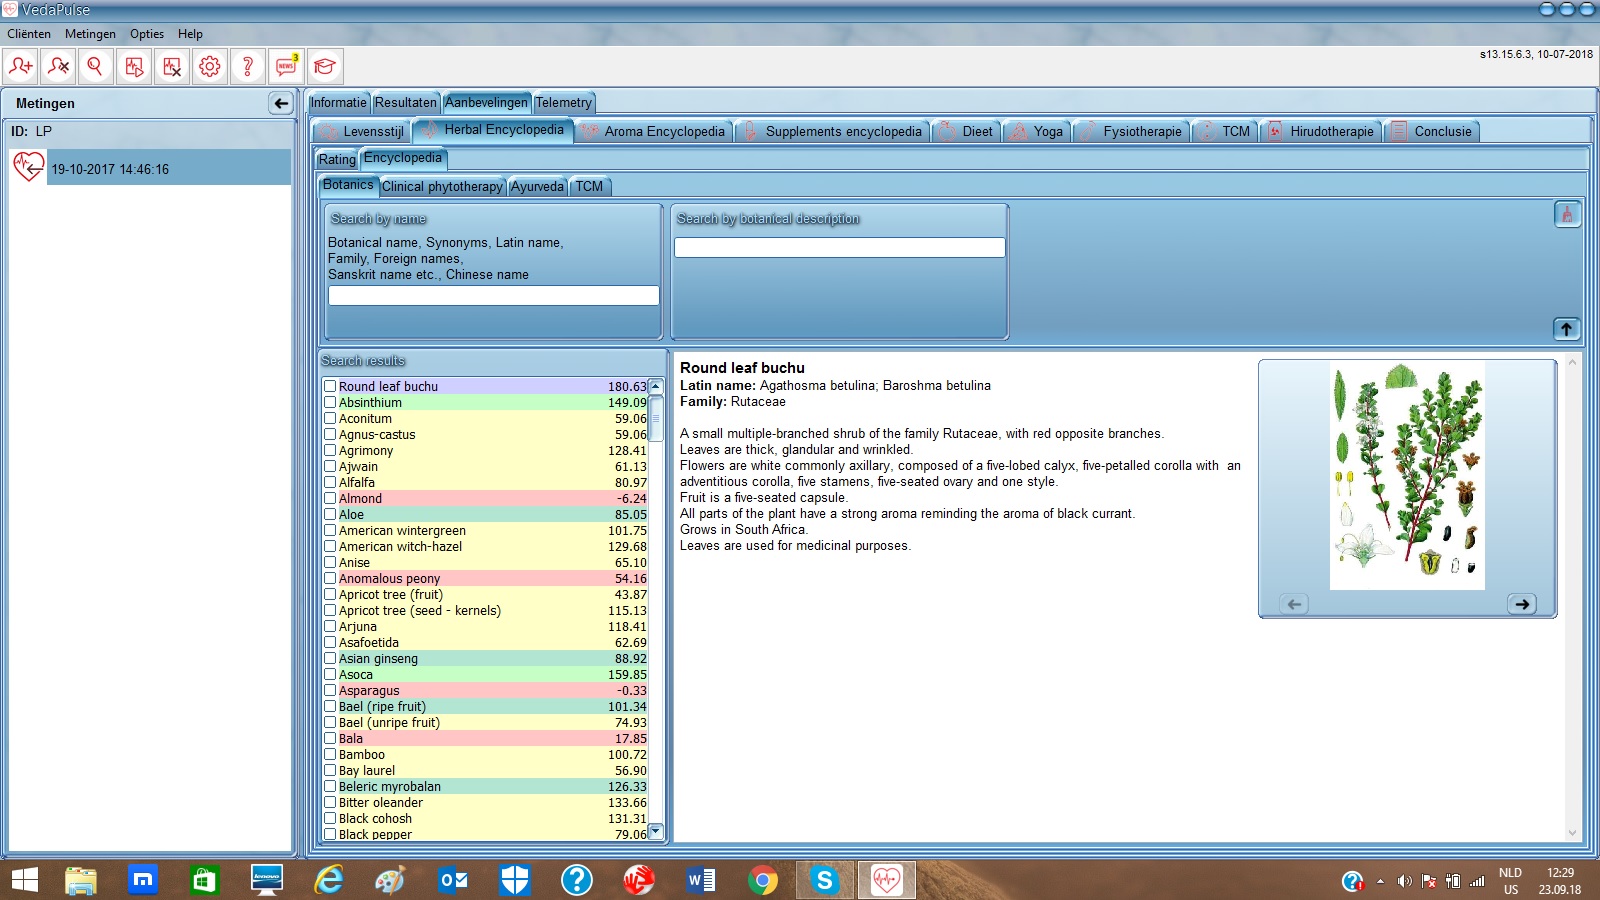Open the client search magnifier icon
The image size is (1600, 900).
click(x=95, y=67)
